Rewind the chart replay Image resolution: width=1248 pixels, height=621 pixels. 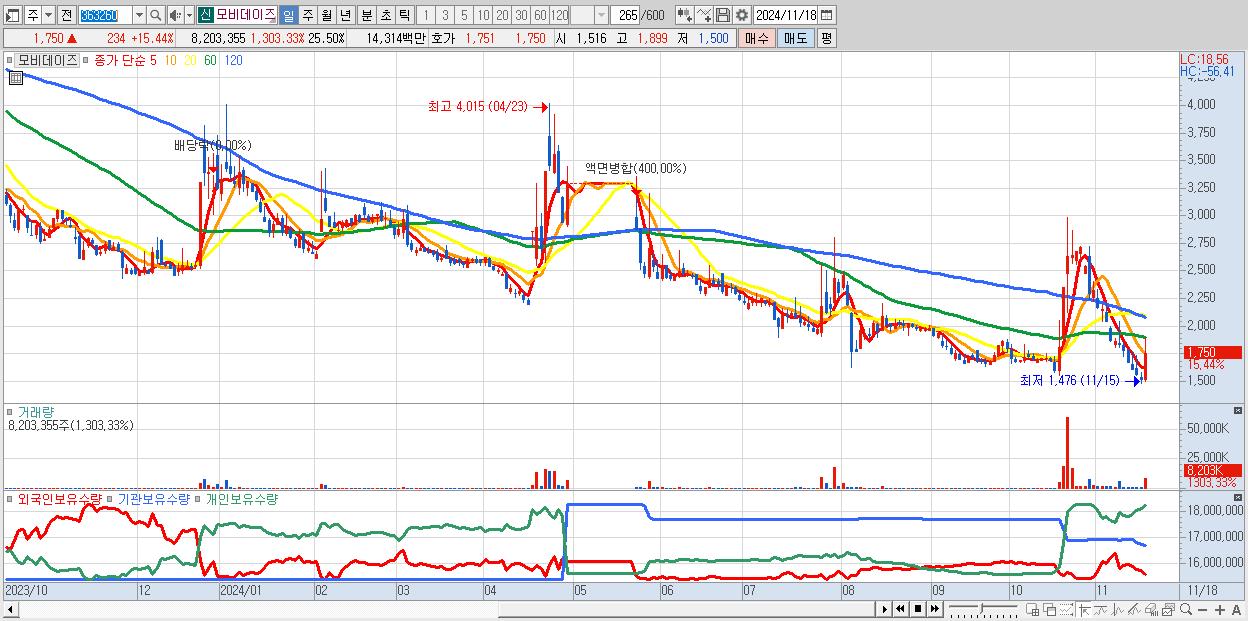(900, 609)
